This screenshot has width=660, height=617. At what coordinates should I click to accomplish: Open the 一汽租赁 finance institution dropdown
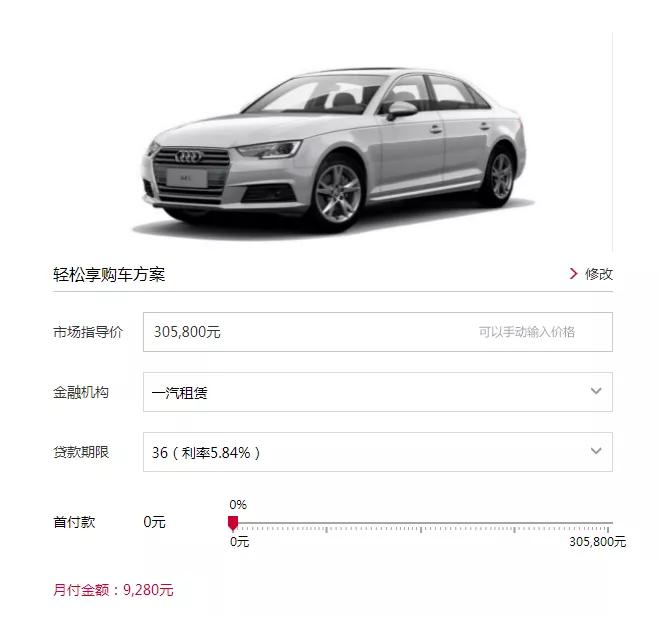pos(378,392)
